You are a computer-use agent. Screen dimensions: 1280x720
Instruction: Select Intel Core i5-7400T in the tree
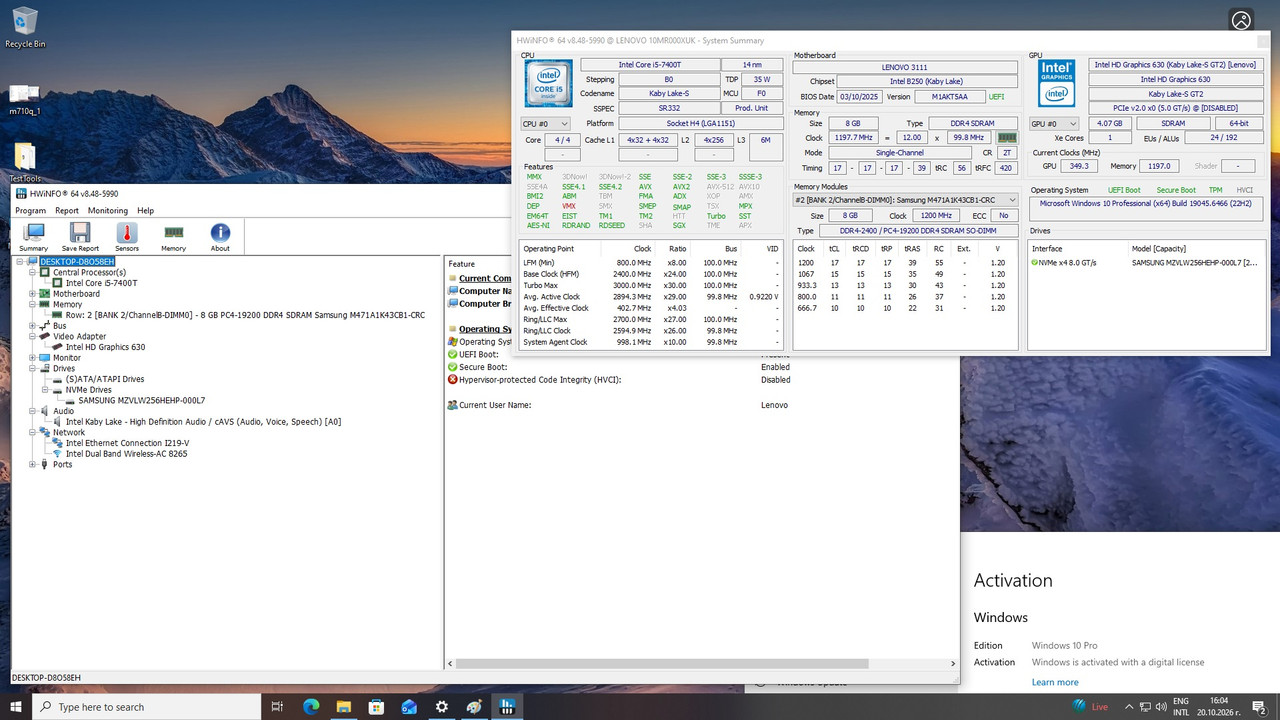[101, 283]
